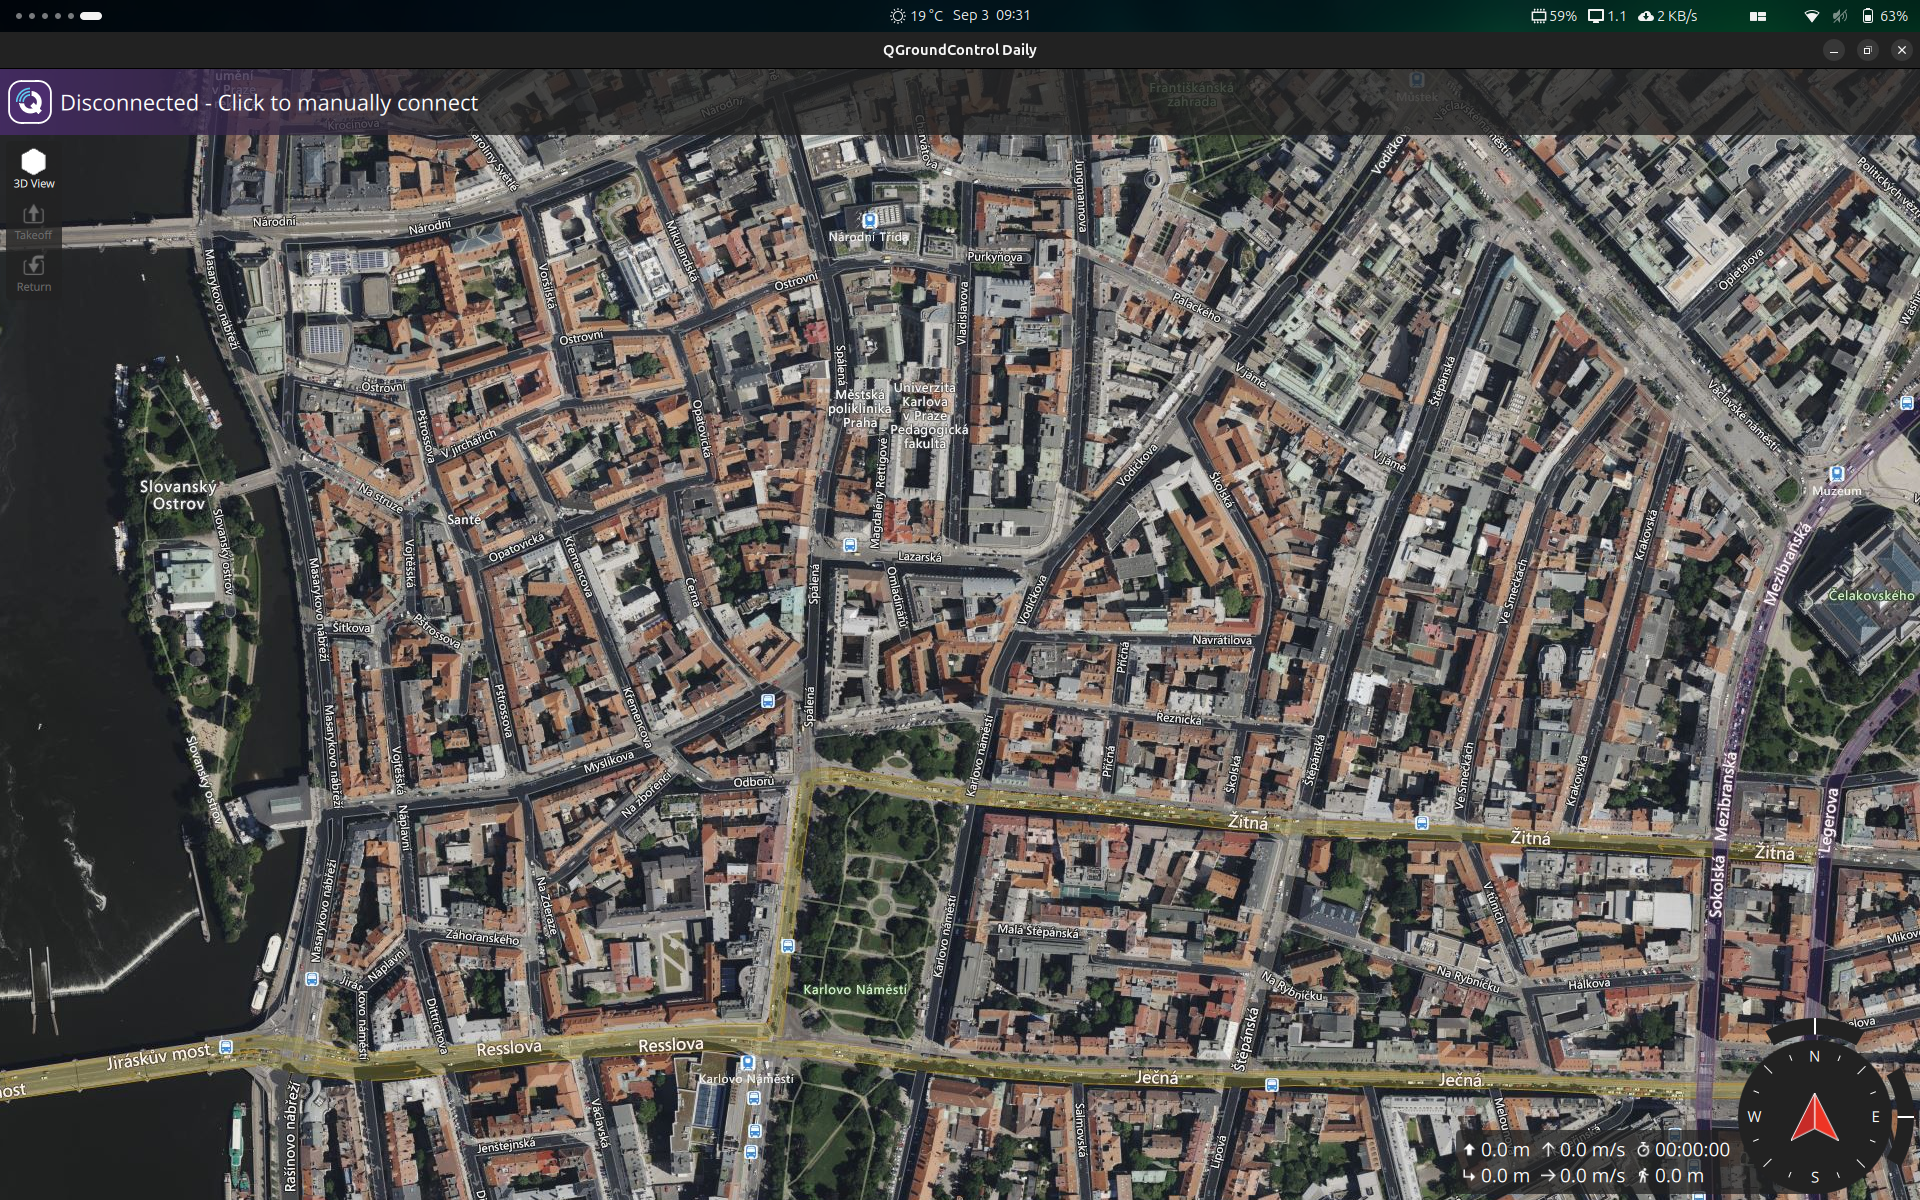The width and height of the screenshot is (1920, 1200).
Task: Click the 'Čelakovského' map label
Action: tap(1871, 595)
